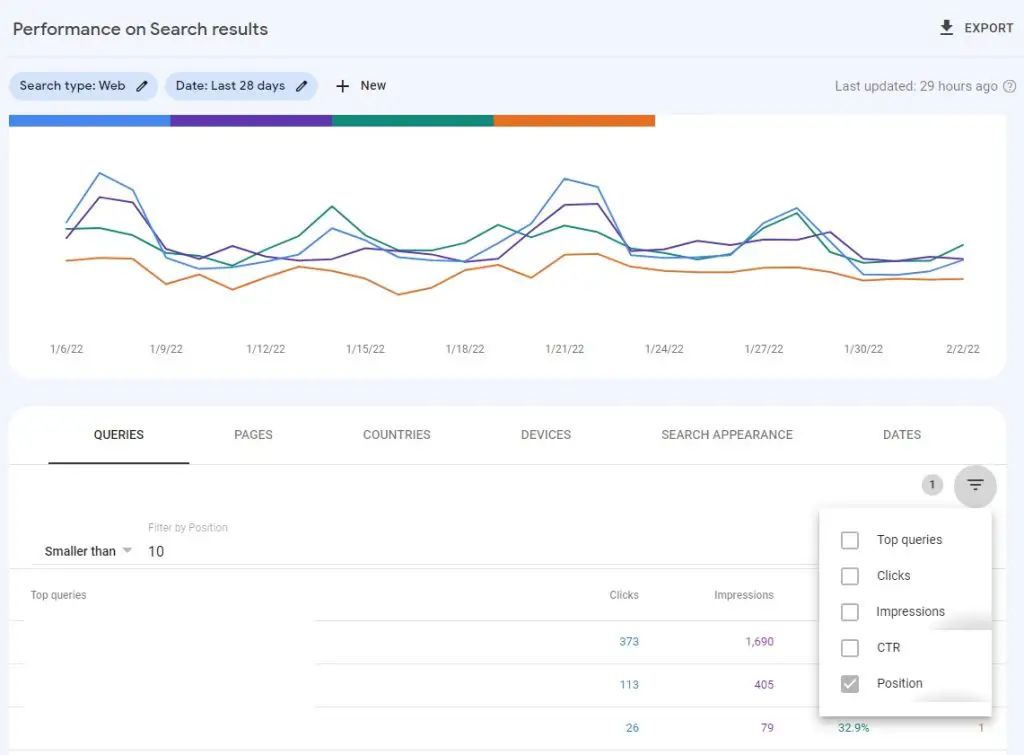
Task: Edit Date Last 28 days pencil icon
Action: (x=302, y=86)
